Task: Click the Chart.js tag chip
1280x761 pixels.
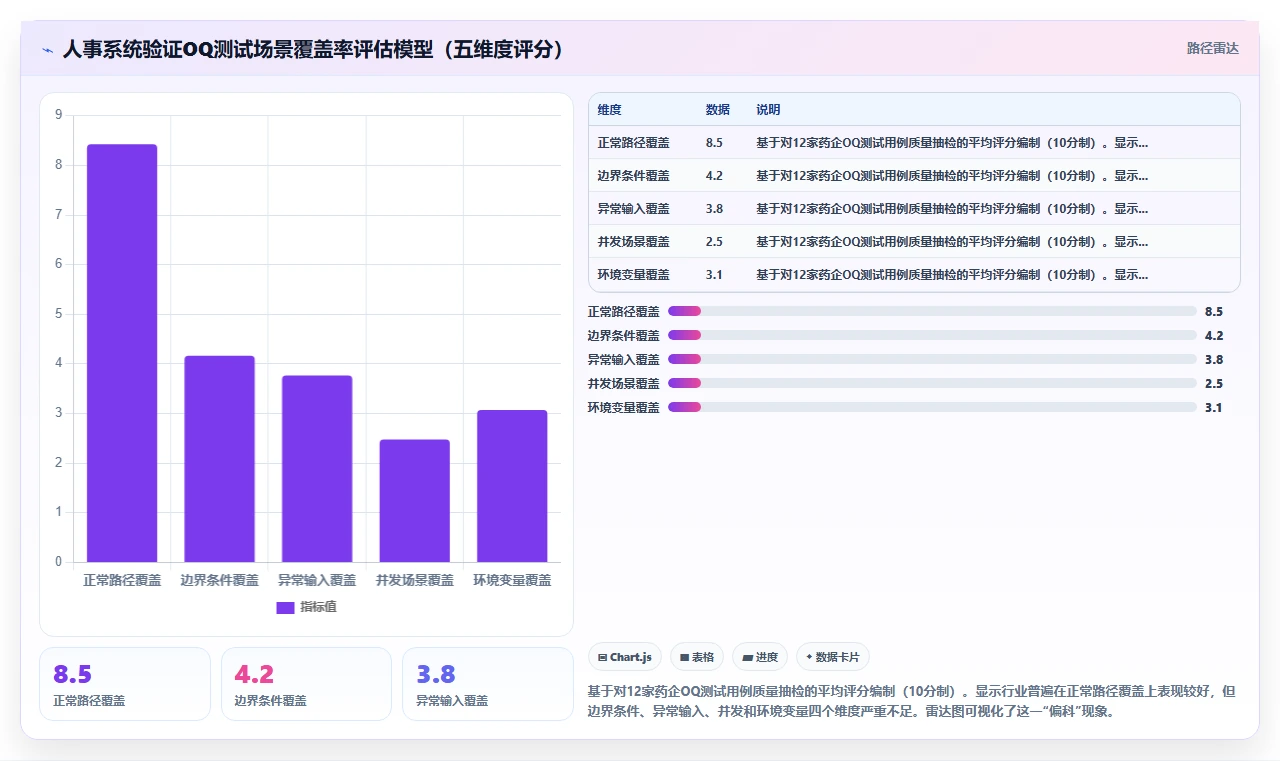Action: coord(625,657)
